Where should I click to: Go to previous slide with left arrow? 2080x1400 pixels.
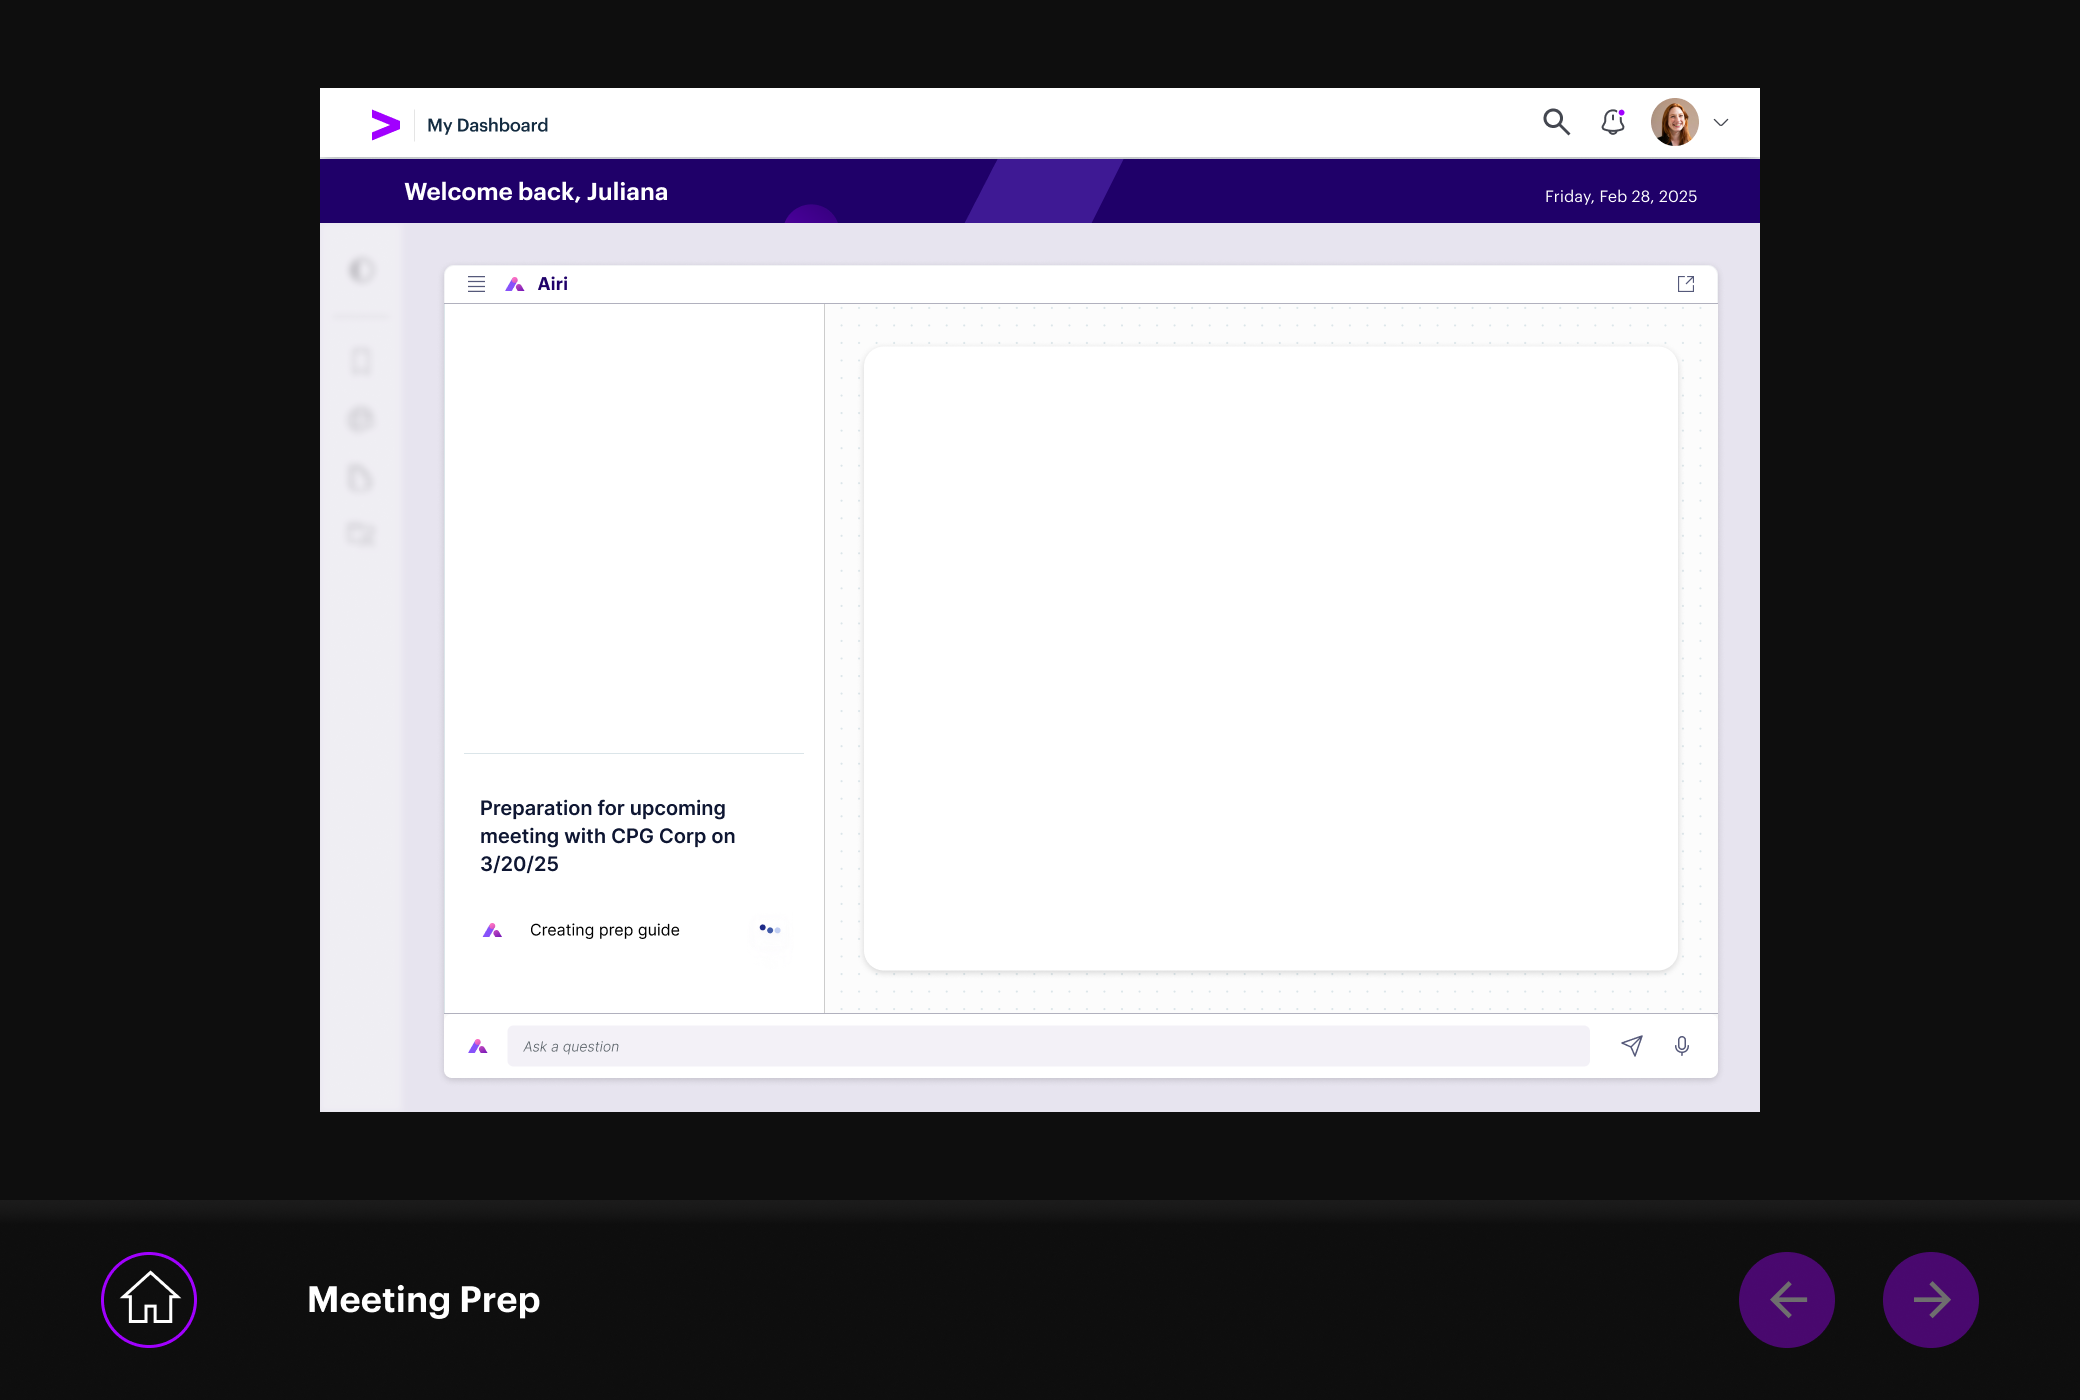click(1787, 1300)
